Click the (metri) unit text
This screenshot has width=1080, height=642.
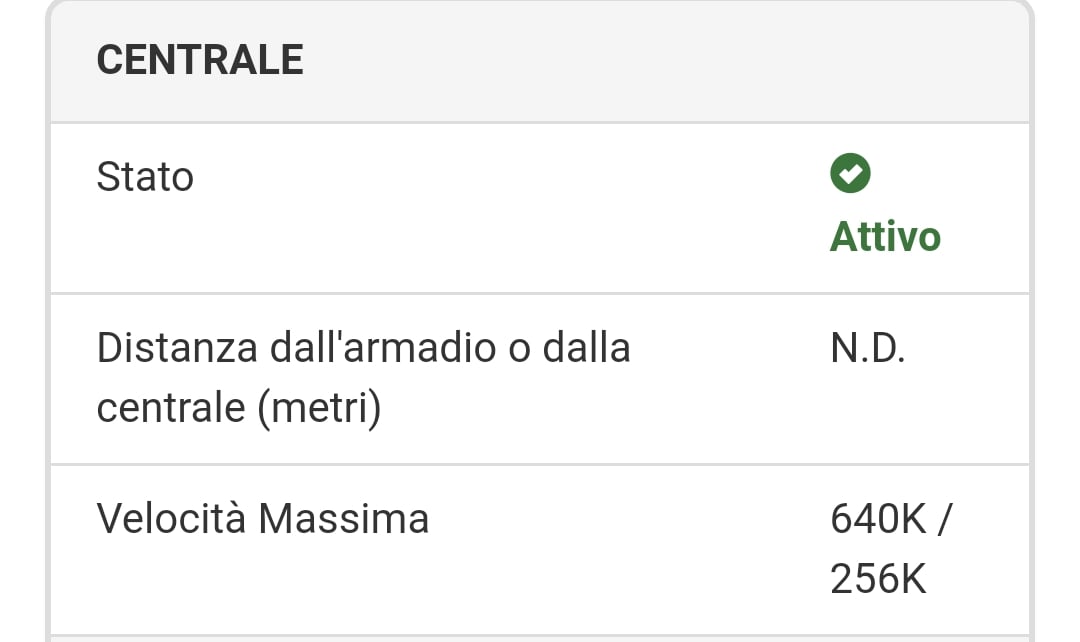[320, 408]
